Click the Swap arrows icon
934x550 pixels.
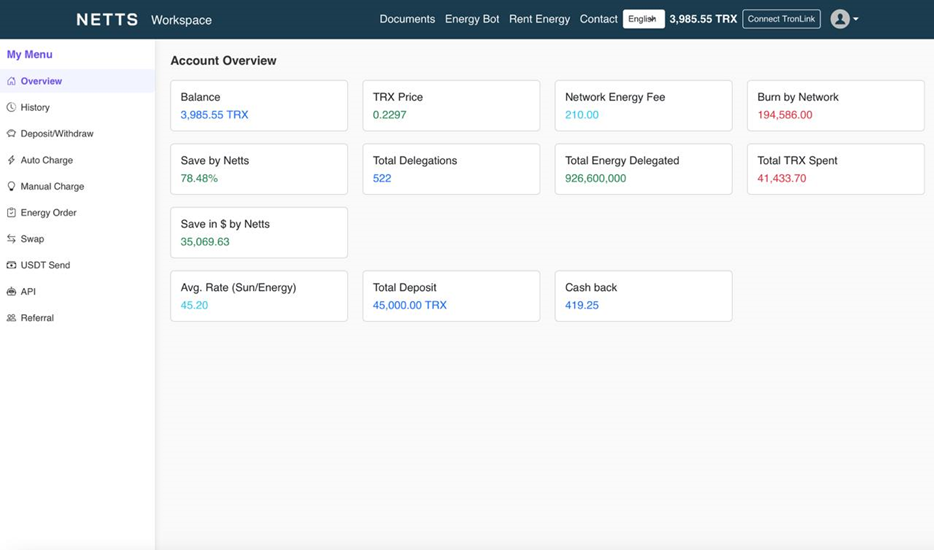click(x=11, y=238)
